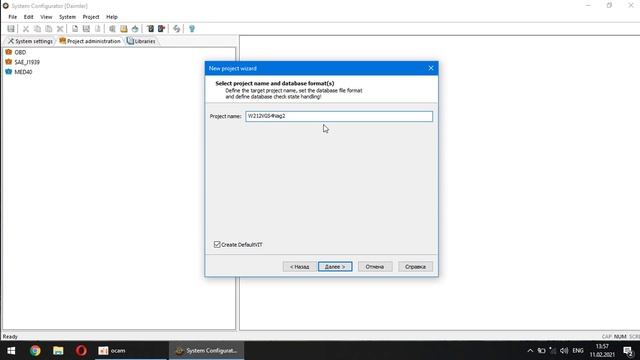Image resolution: width=640 pixels, height=360 pixels.
Task: Open File Explorer from taskbar
Action: pyautogui.click(x=58, y=351)
